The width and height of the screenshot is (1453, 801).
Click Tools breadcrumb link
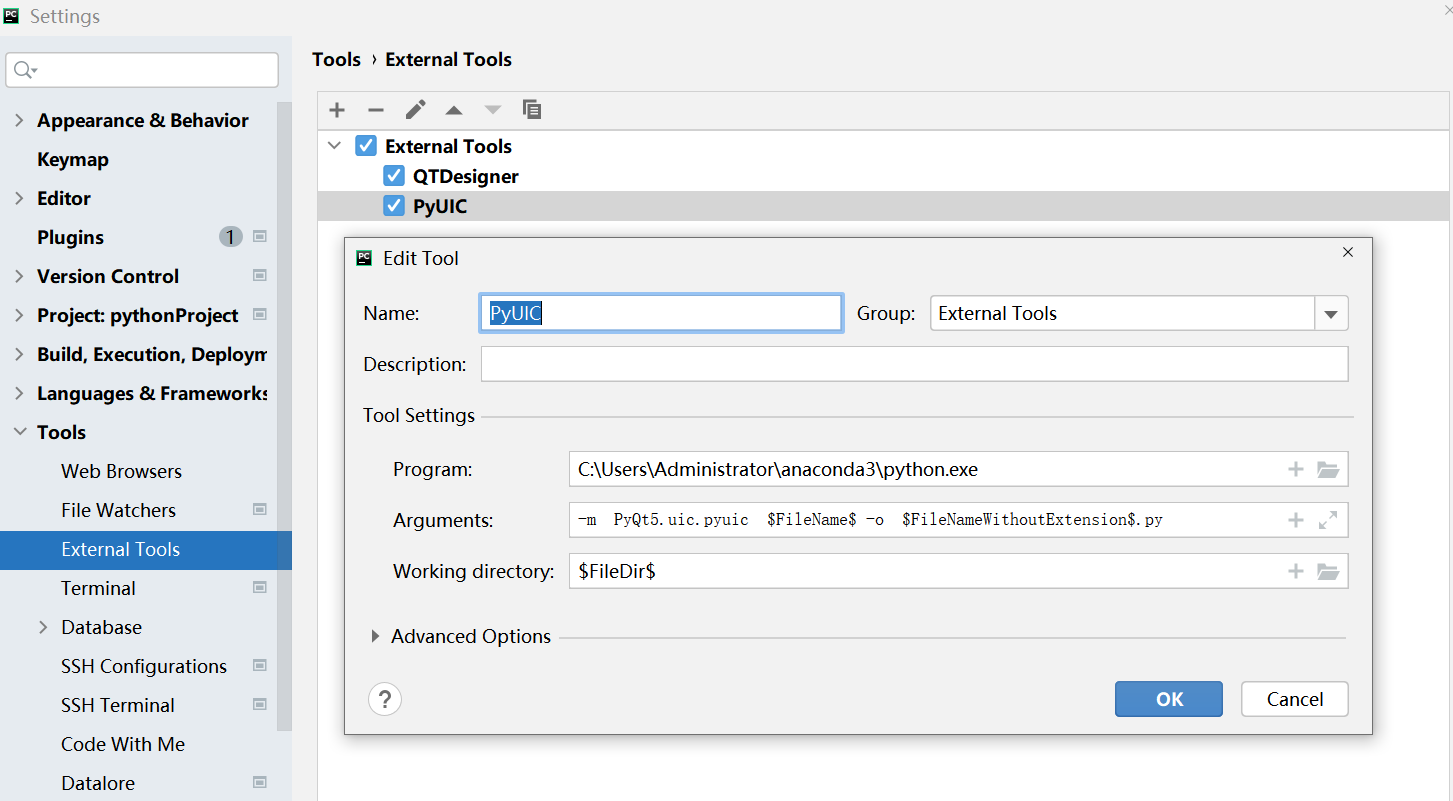[x=336, y=59]
